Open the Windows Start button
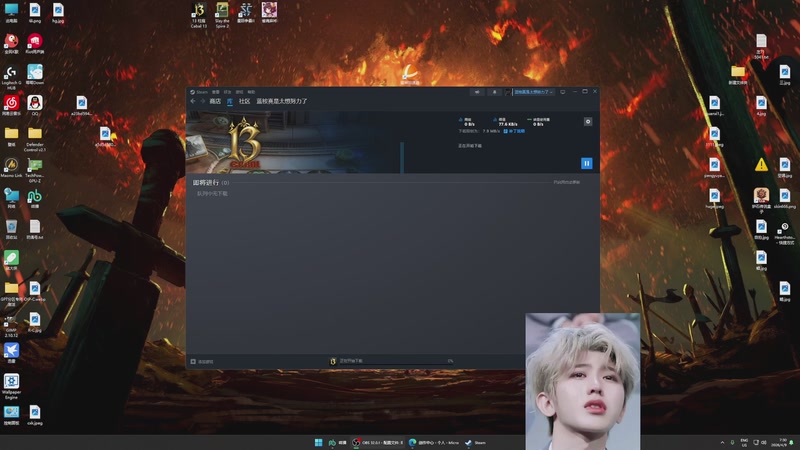This screenshot has height=450, width=800. point(318,442)
